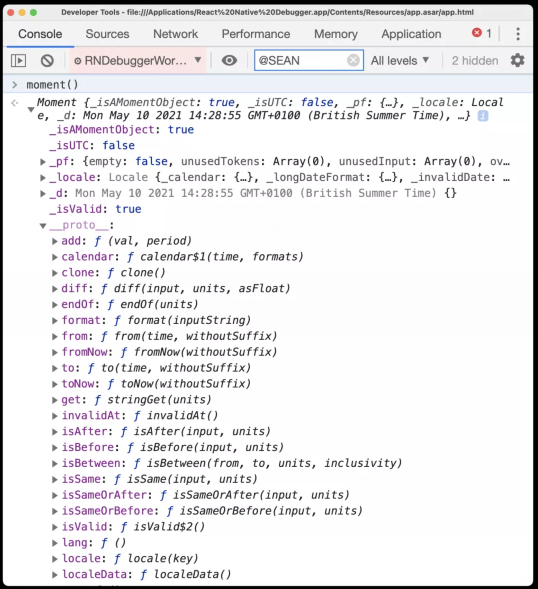The width and height of the screenshot is (538, 589).
Task: Open the RNDebuggerWorker context dropdown
Action: (138, 60)
